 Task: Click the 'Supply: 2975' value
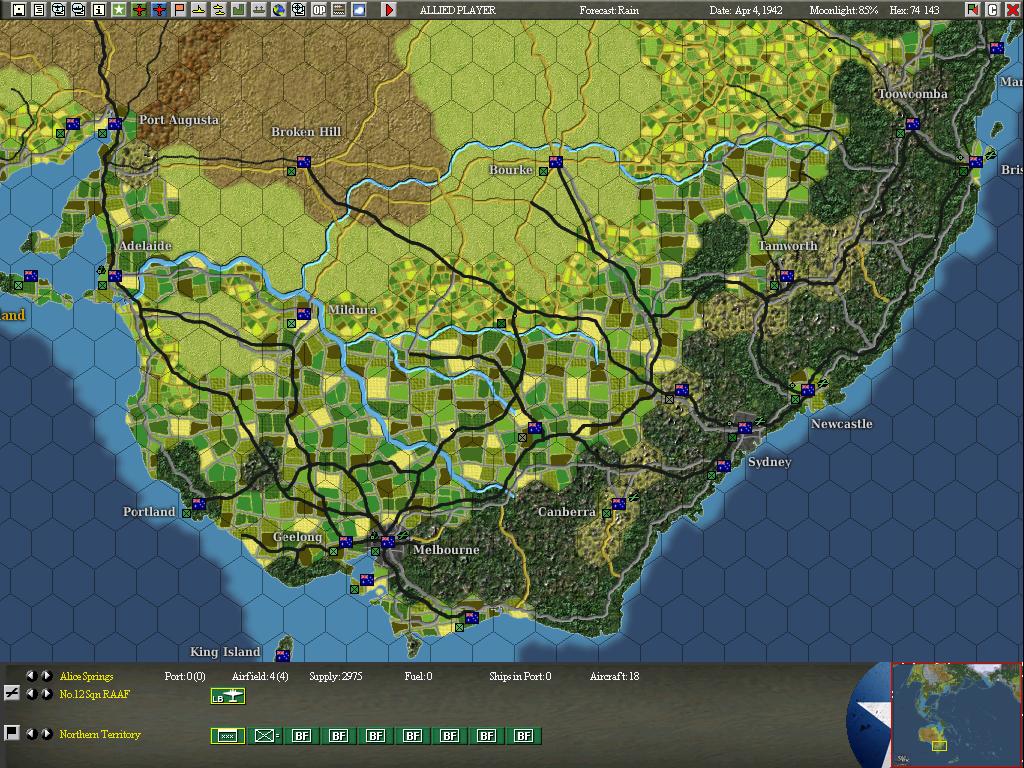point(335,677)
